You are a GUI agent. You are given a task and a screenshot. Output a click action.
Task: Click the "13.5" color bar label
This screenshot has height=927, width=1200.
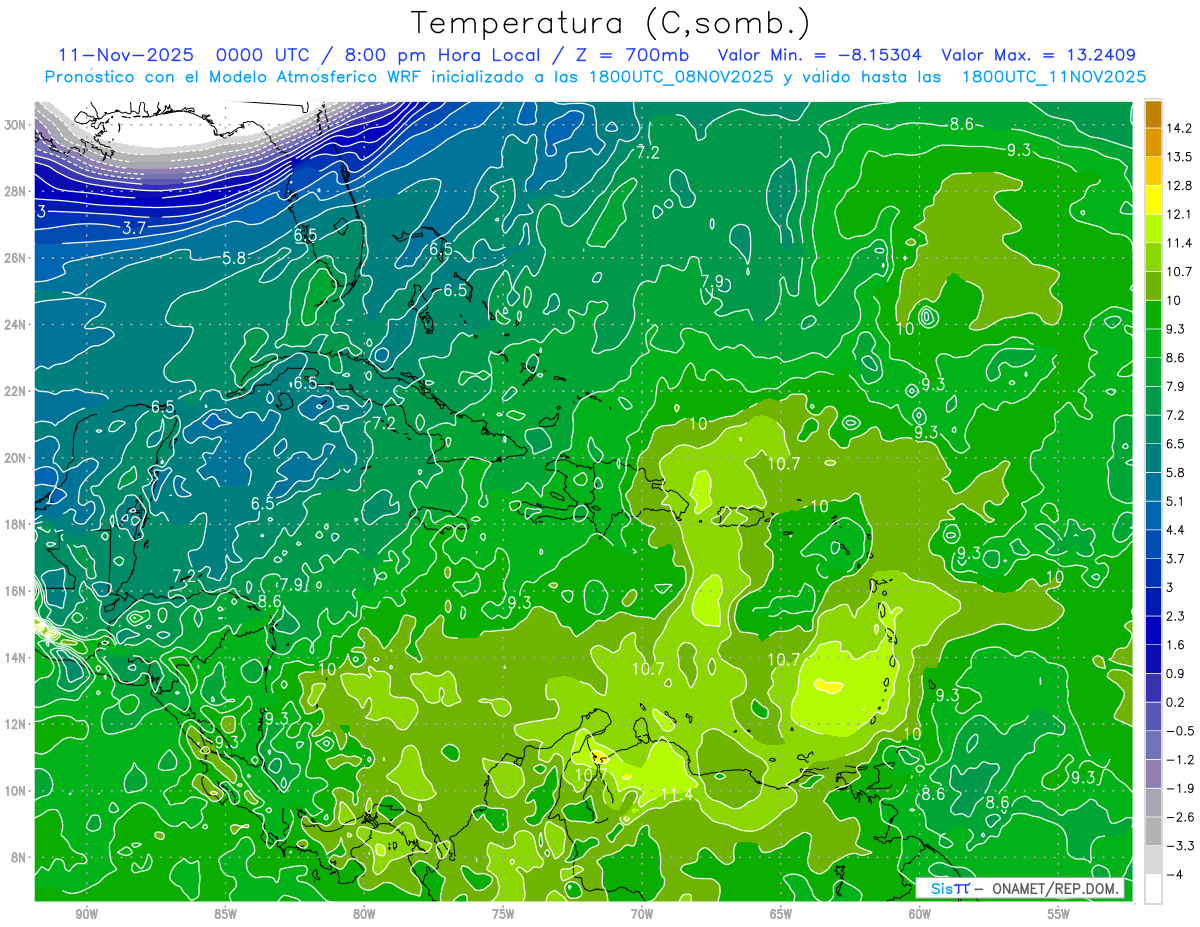click(x=1178, y=157)
